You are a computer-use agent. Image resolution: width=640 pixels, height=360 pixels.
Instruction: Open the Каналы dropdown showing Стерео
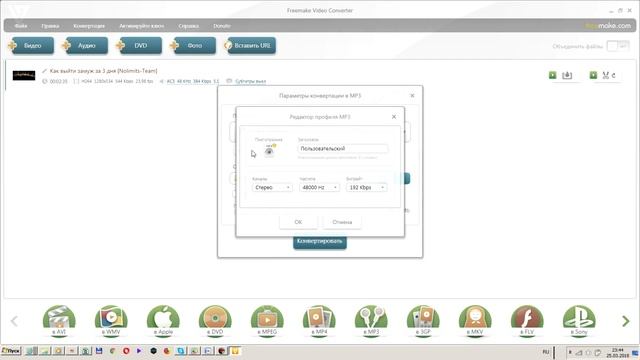pyautogui.click(x=272, y=187)
